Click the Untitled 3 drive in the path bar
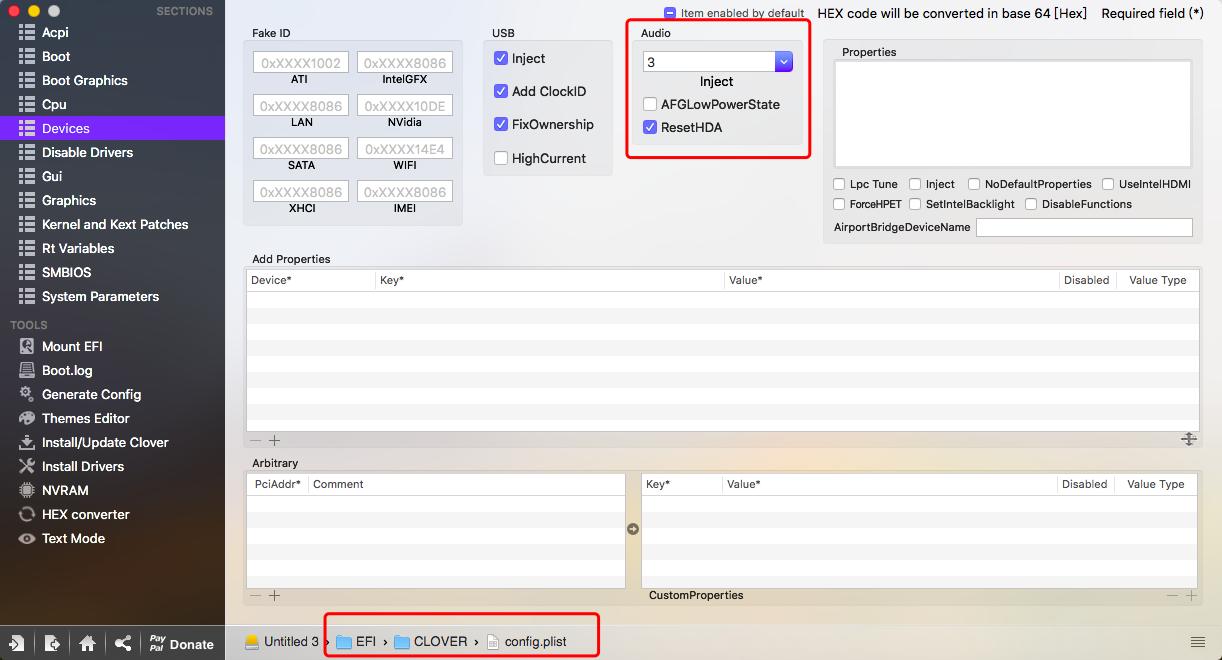 tap(282, 642)
